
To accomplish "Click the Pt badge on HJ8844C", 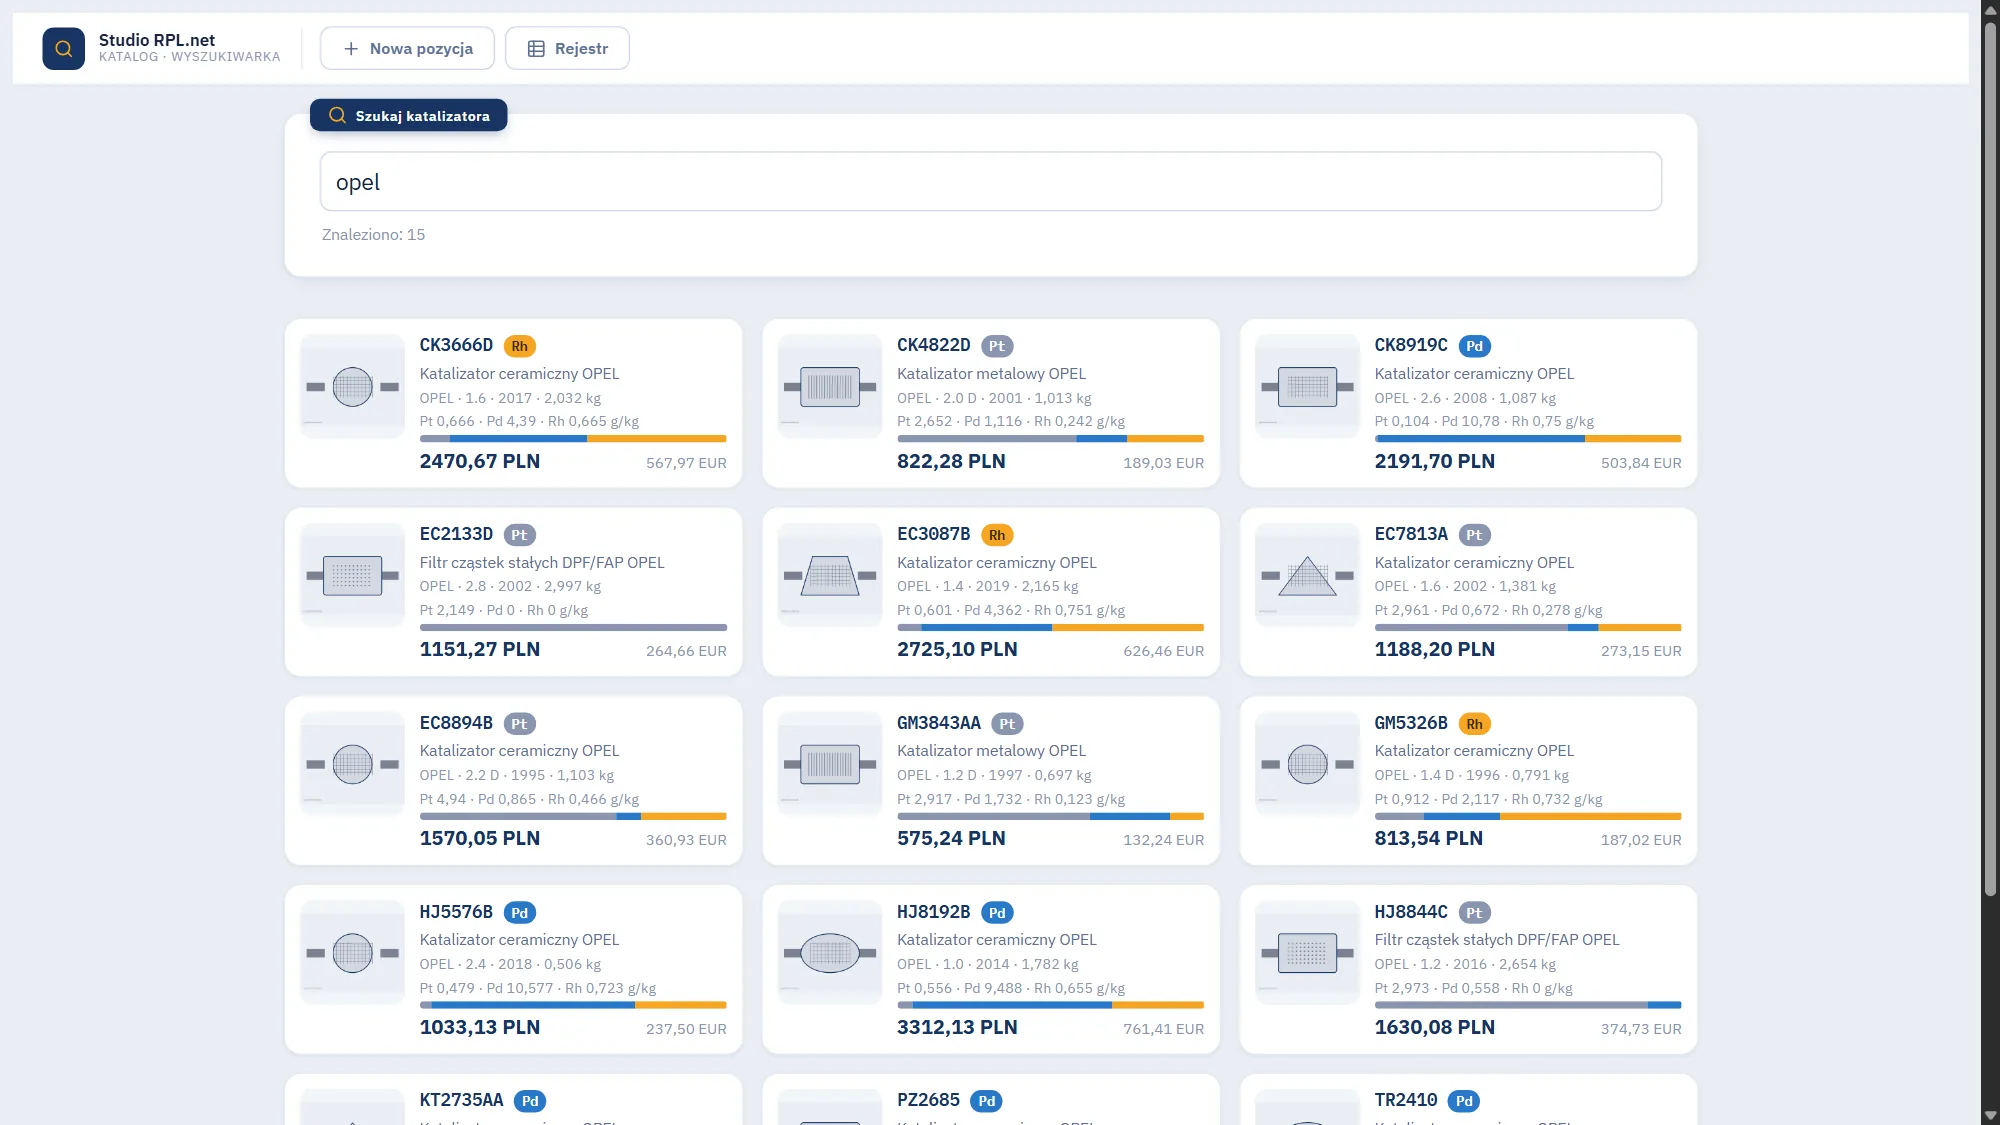I will [1475, 912].
